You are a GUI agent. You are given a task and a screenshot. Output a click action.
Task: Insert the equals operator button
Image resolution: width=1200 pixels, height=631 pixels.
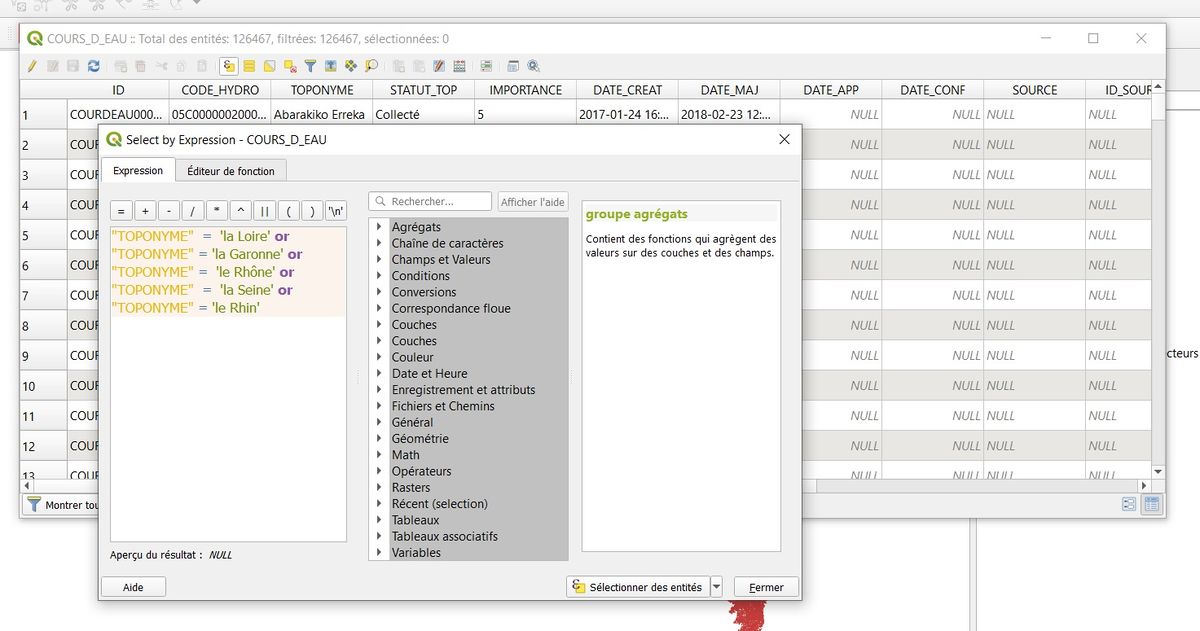coord(121,211)
